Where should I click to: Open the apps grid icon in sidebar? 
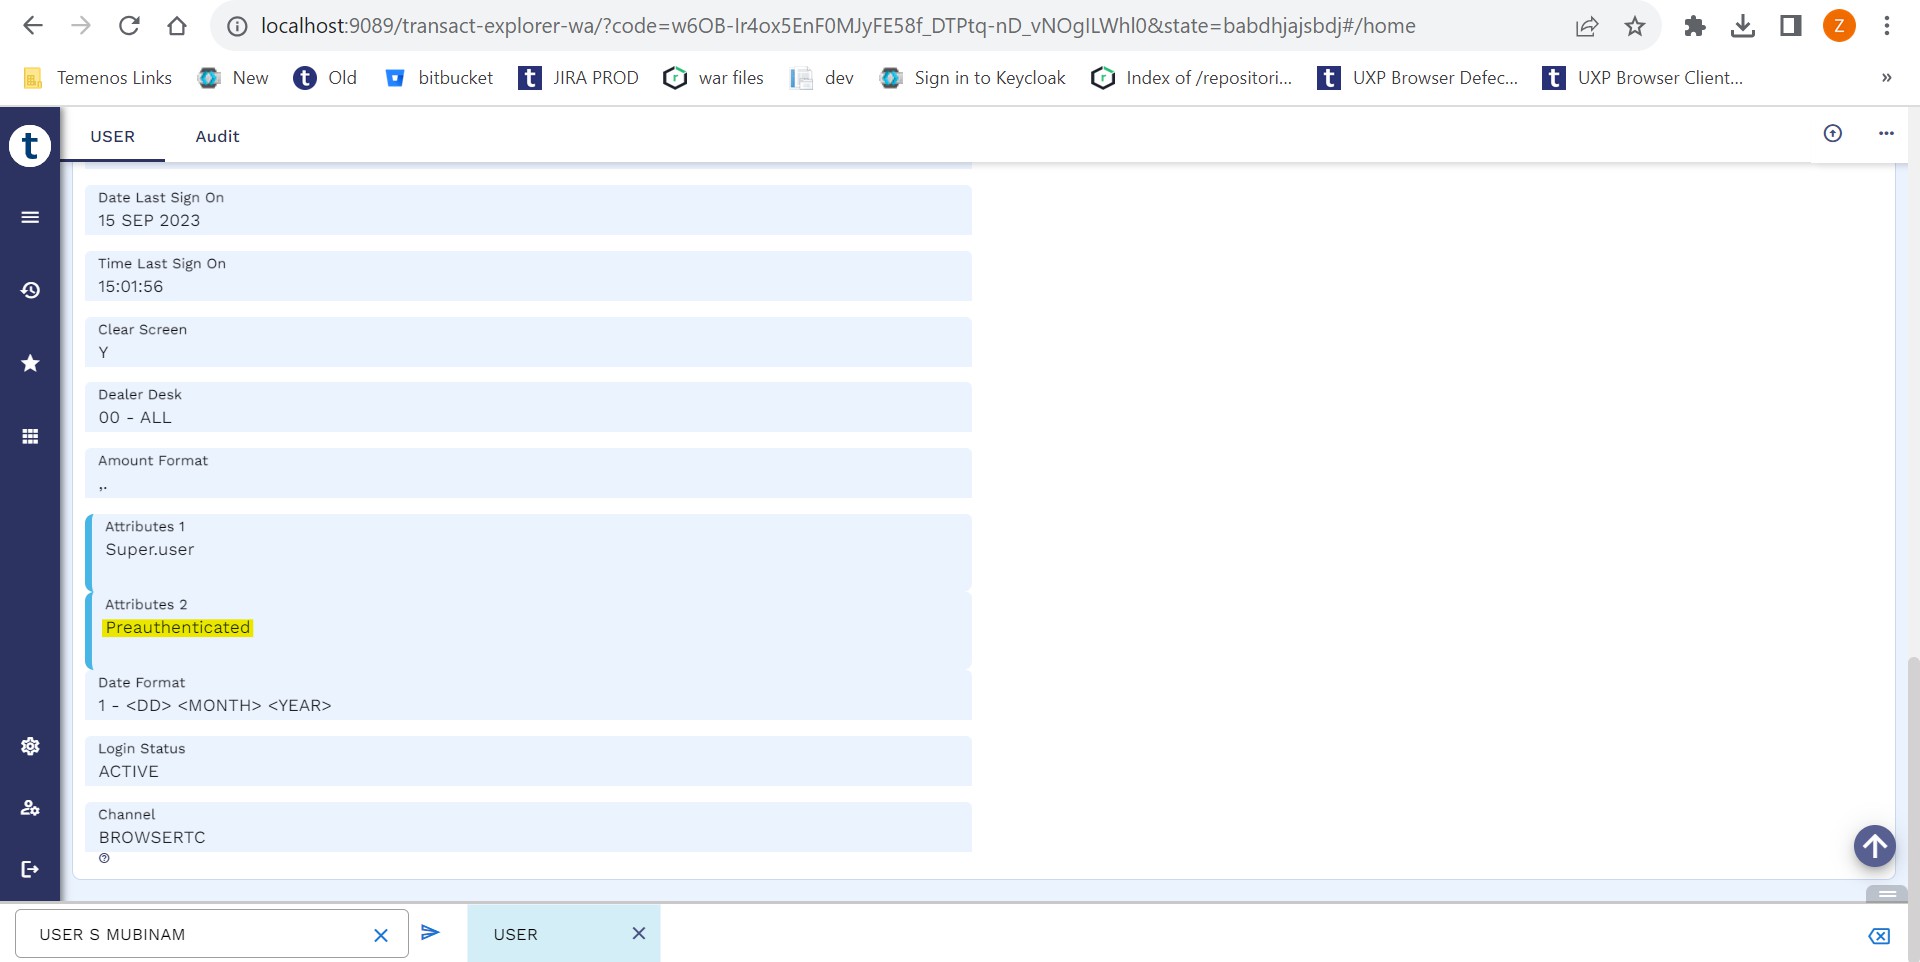click(x=30, y=436)
